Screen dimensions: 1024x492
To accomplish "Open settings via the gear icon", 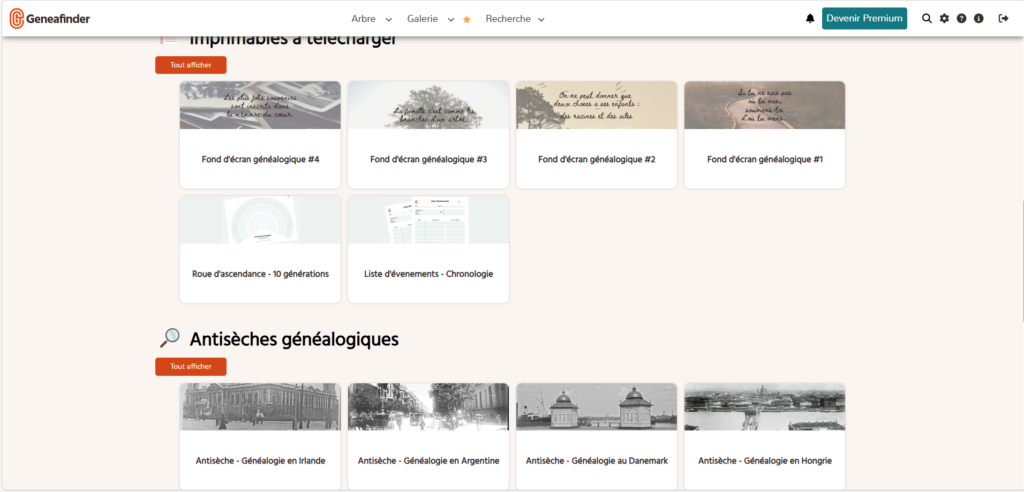I will (944, 19).
